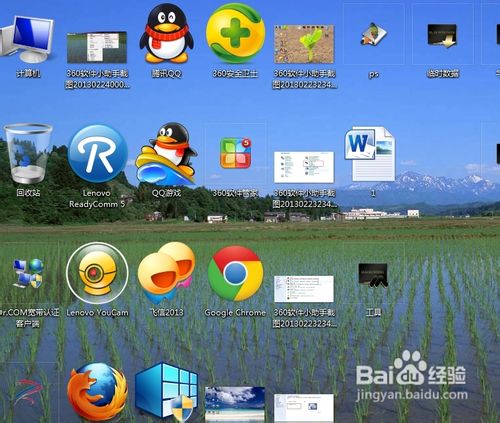Open the 回收站 recycle bin
The height and width of the screenshot is (423, 500).
tap(28, 153)
